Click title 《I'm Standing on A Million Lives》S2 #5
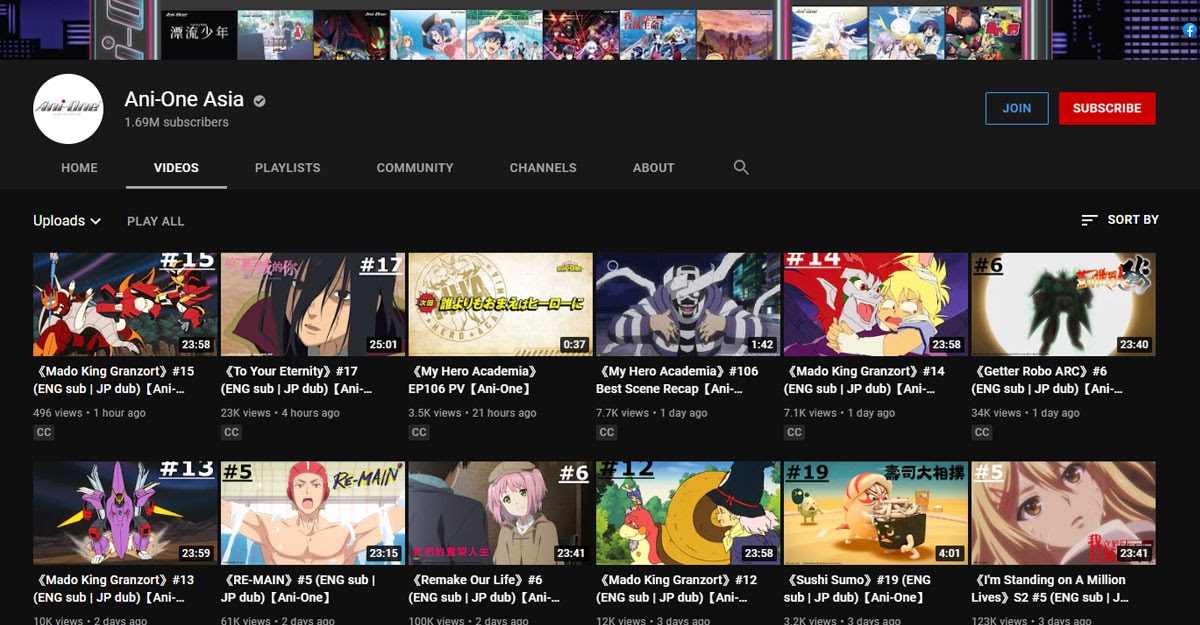 point(1050,589)
